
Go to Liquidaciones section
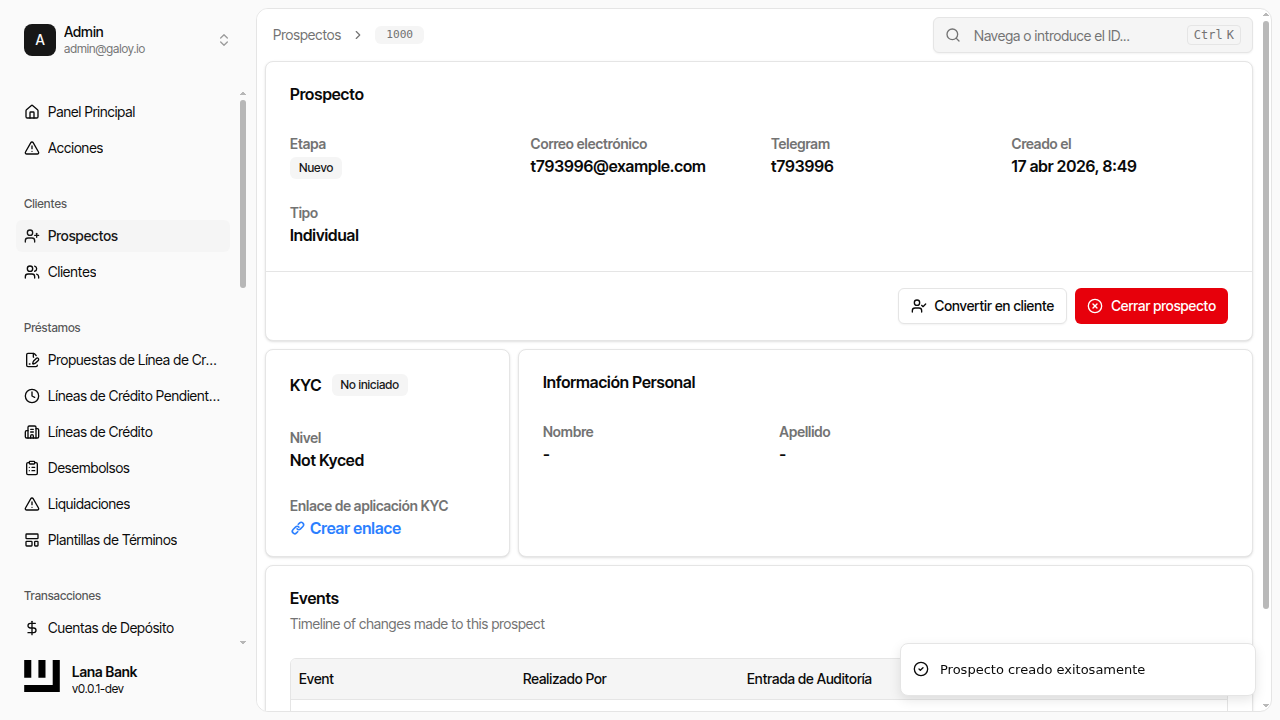[89, 504]
